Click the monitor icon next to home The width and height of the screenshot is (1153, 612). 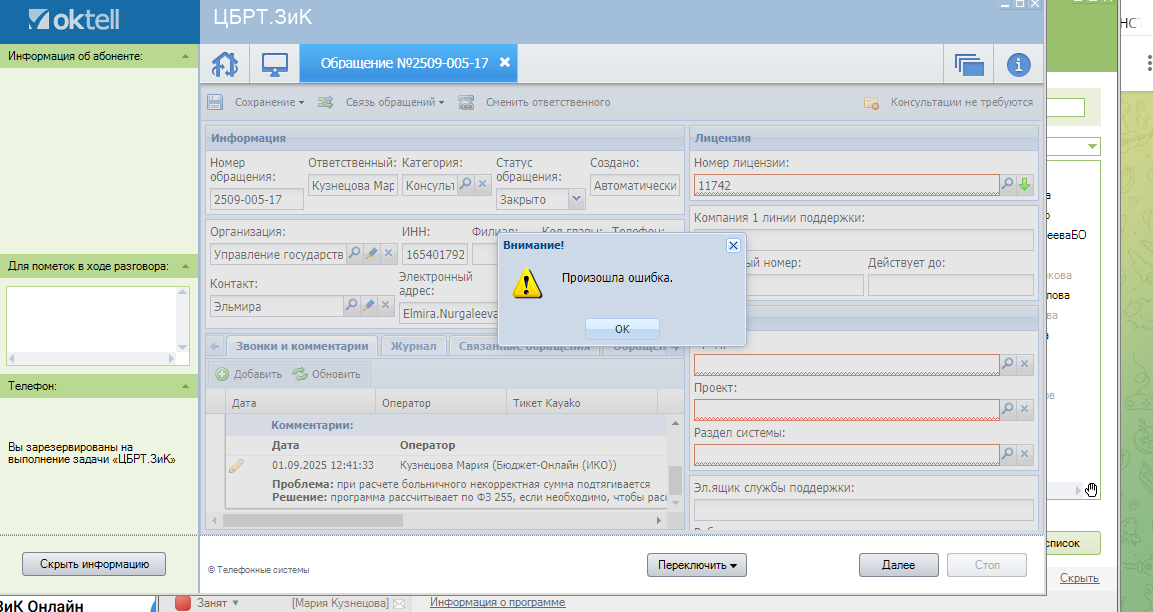tap(274, 64)
